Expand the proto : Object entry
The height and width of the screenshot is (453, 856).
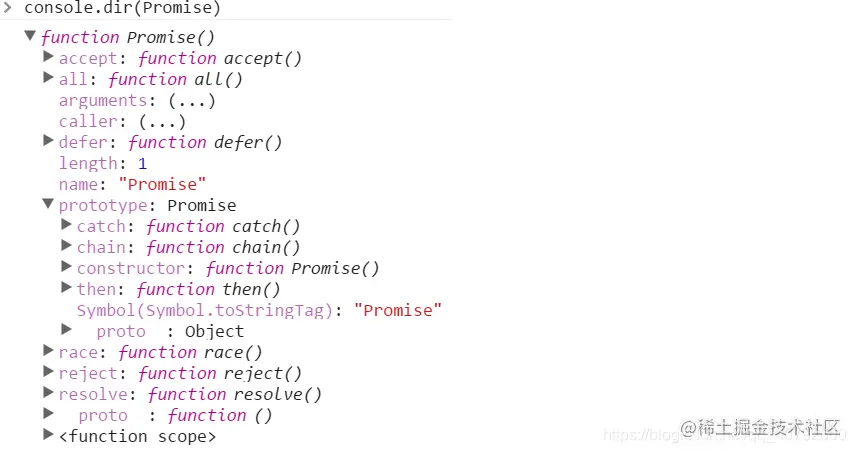[x=66, y=329]
